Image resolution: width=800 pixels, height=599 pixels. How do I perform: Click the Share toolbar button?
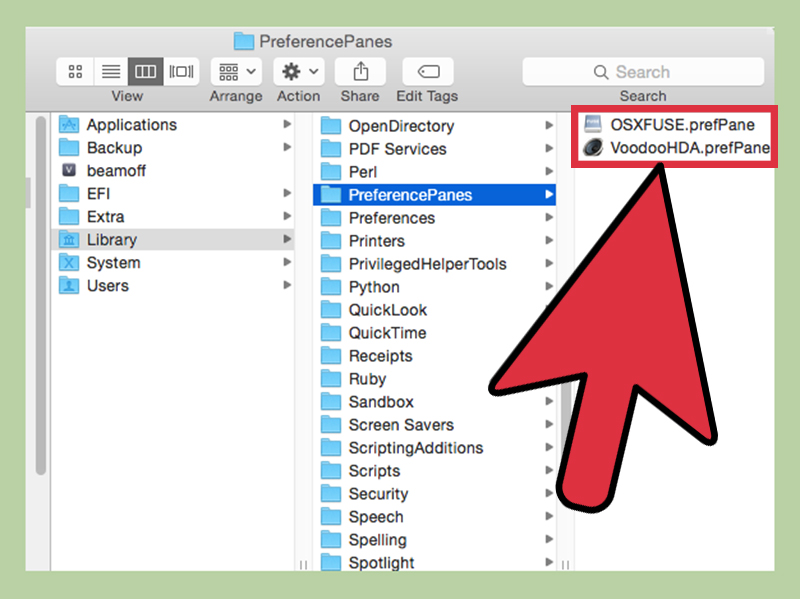pos(360,71)
